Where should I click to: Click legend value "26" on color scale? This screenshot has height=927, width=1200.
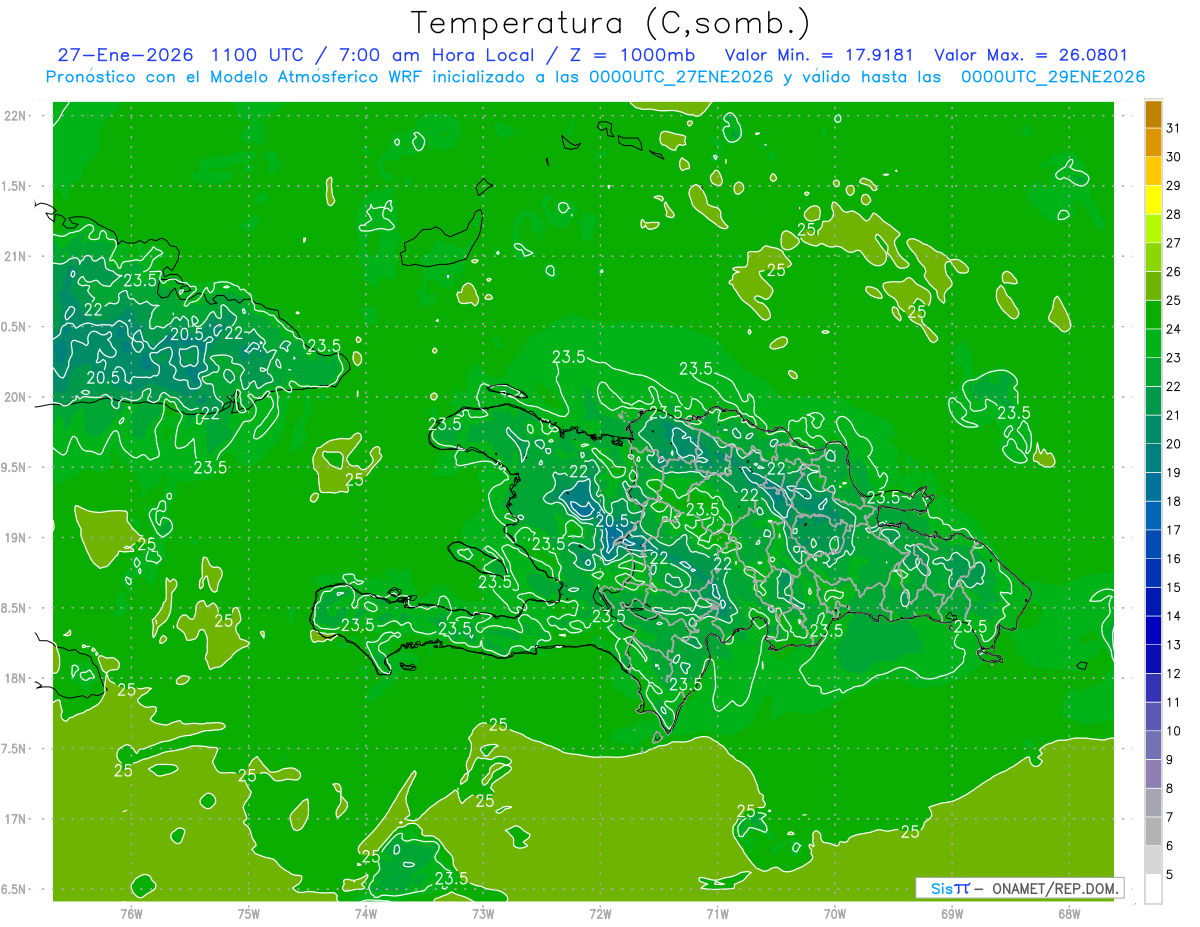[1173, 271]
